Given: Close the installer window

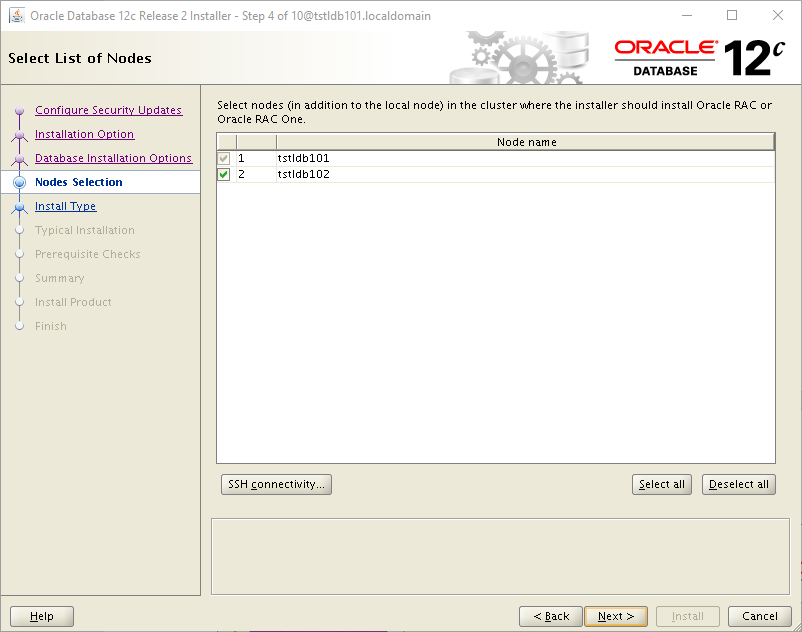Looking at the screenshot, I should (777, 15).
